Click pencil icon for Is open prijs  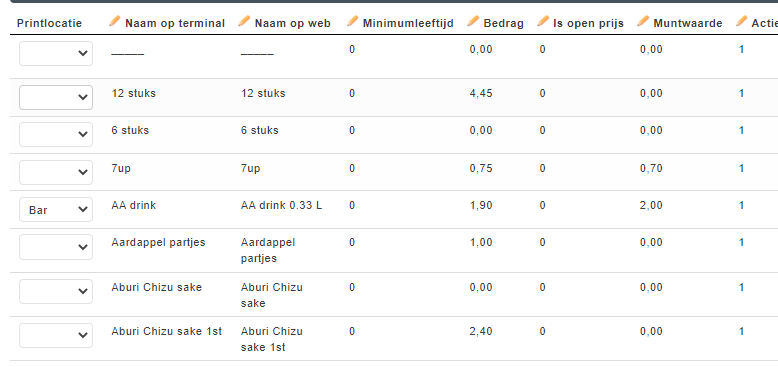click(543, 21)
